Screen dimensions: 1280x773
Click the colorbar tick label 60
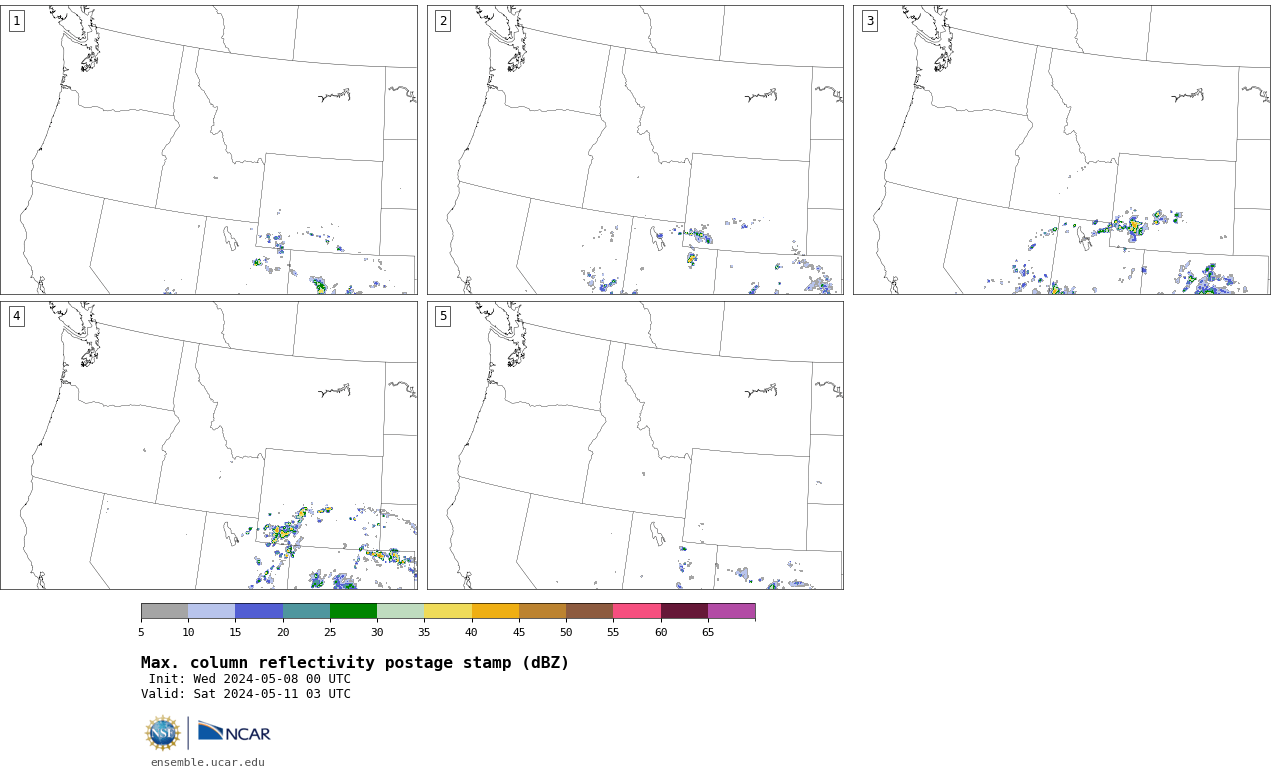click(661, 632)
